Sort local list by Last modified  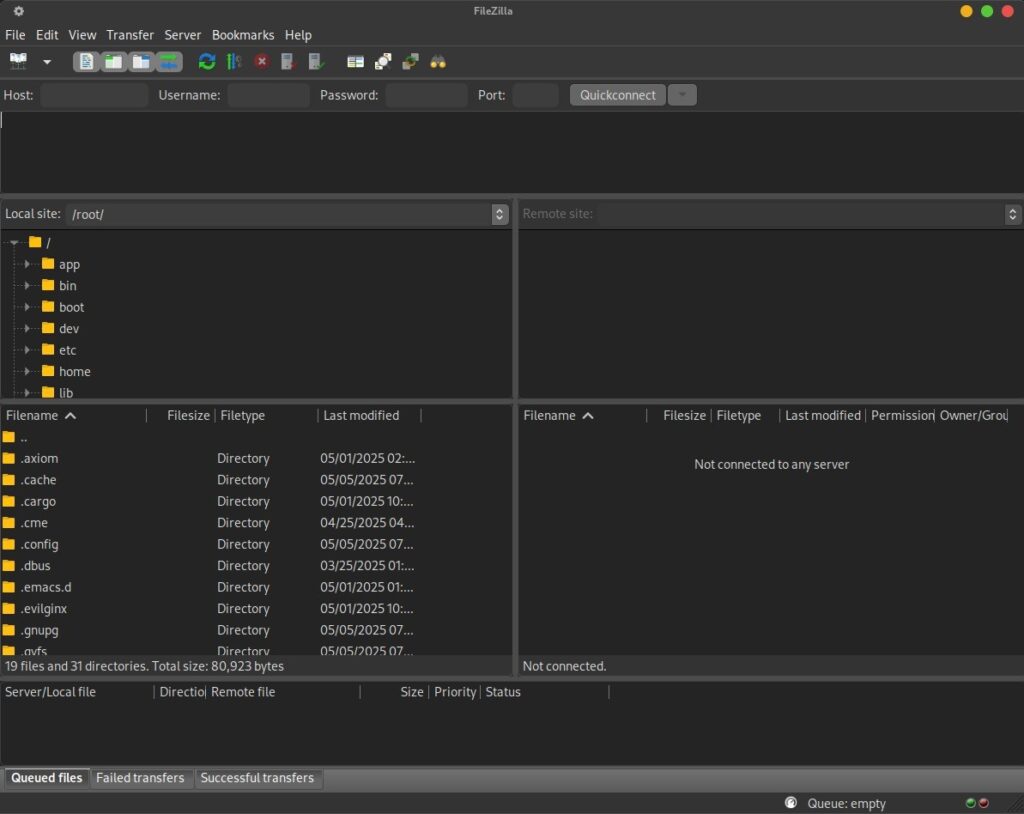(x=370, y=415)
